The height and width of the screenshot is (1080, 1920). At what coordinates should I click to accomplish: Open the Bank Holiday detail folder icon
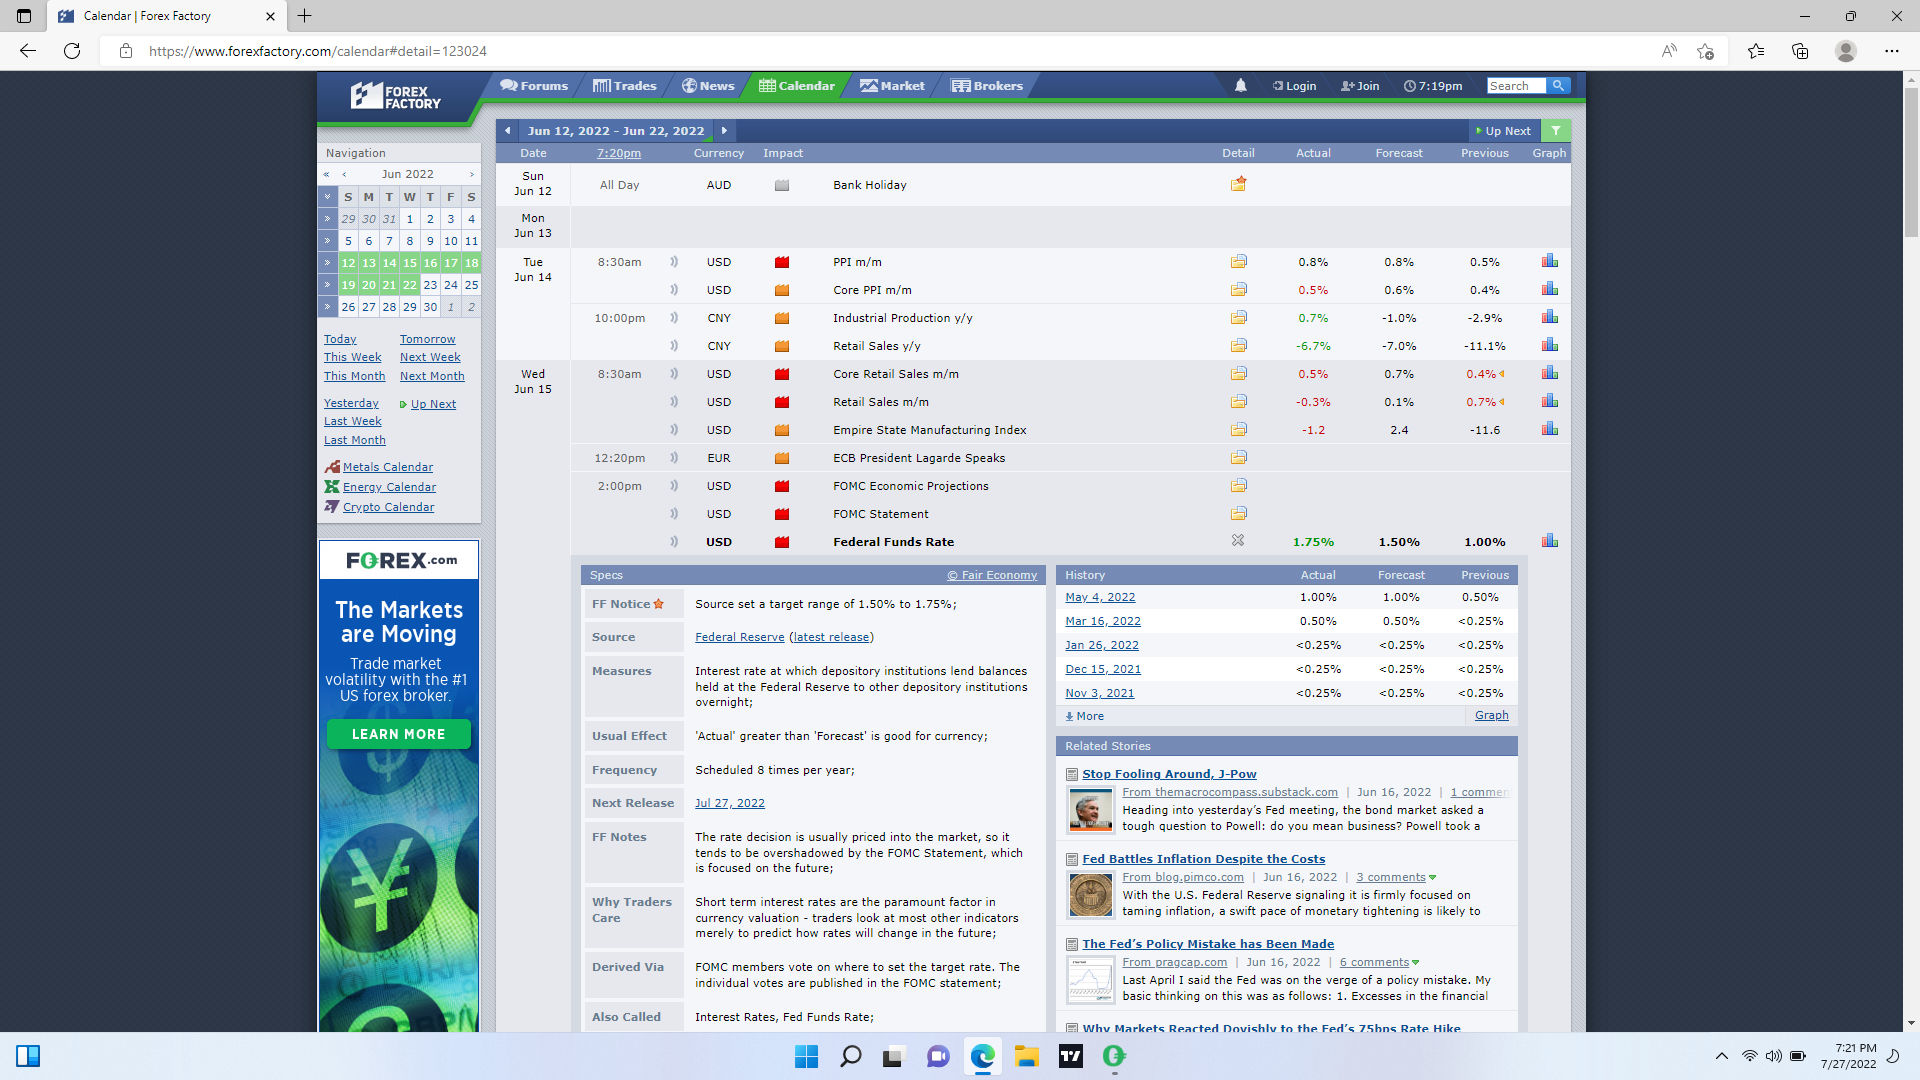click(1238, 185)
